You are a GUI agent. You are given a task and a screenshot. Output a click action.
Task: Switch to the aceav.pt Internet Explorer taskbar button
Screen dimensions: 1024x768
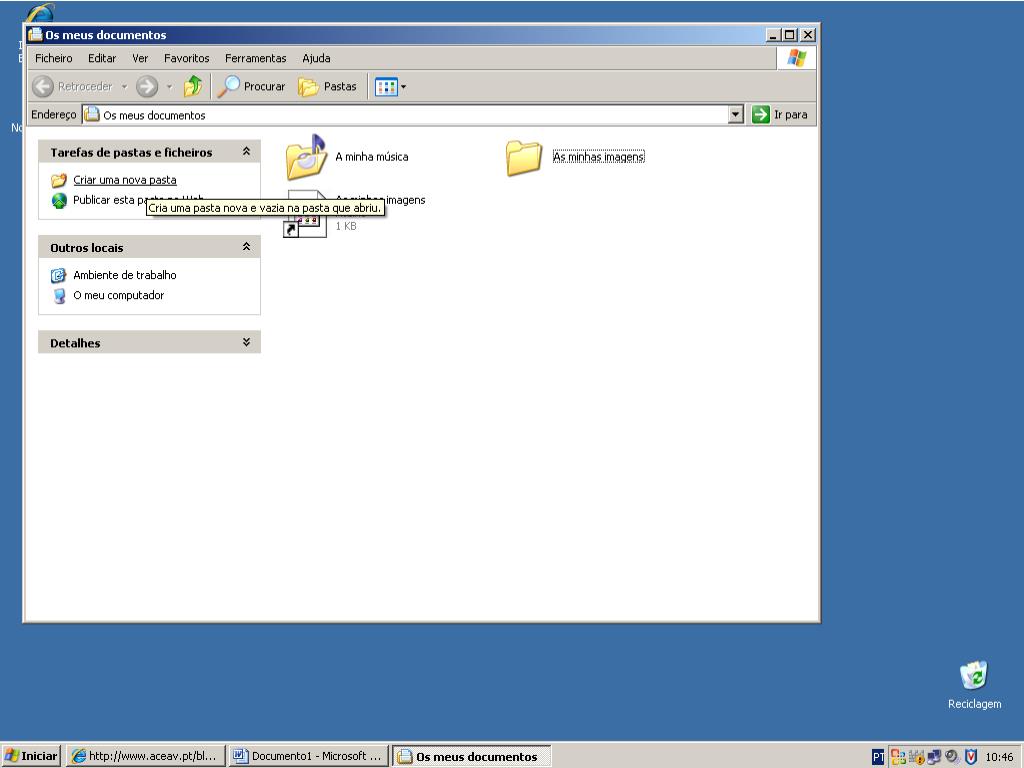146,756
